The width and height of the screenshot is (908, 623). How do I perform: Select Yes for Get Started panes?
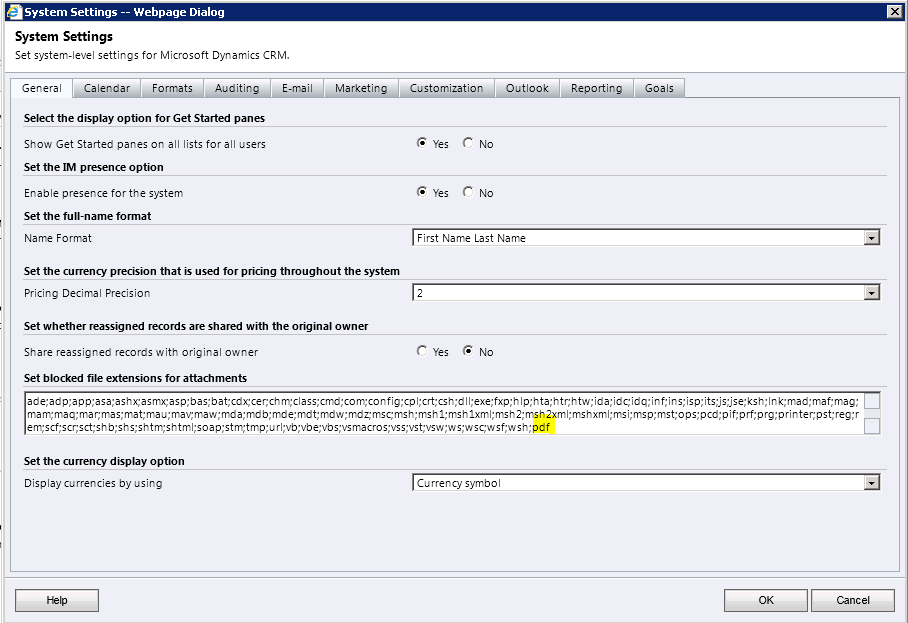coord(422,144)
